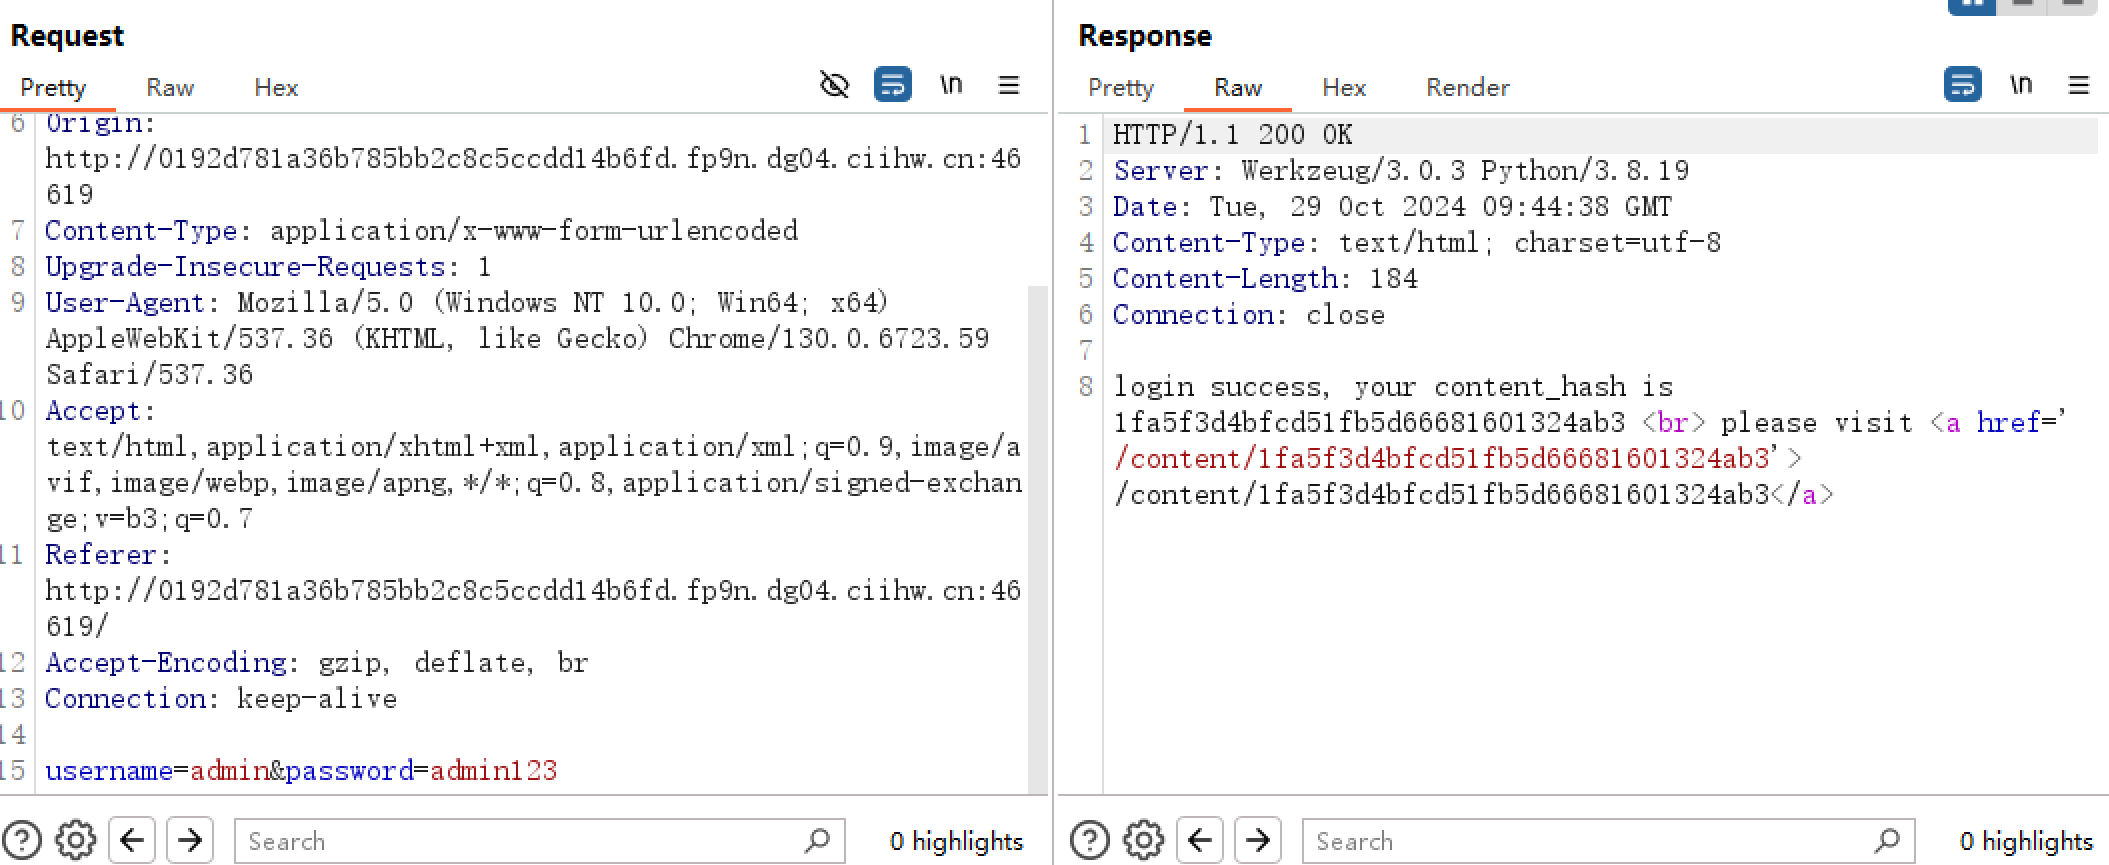Go to previous match in Request search

[132, 840]
